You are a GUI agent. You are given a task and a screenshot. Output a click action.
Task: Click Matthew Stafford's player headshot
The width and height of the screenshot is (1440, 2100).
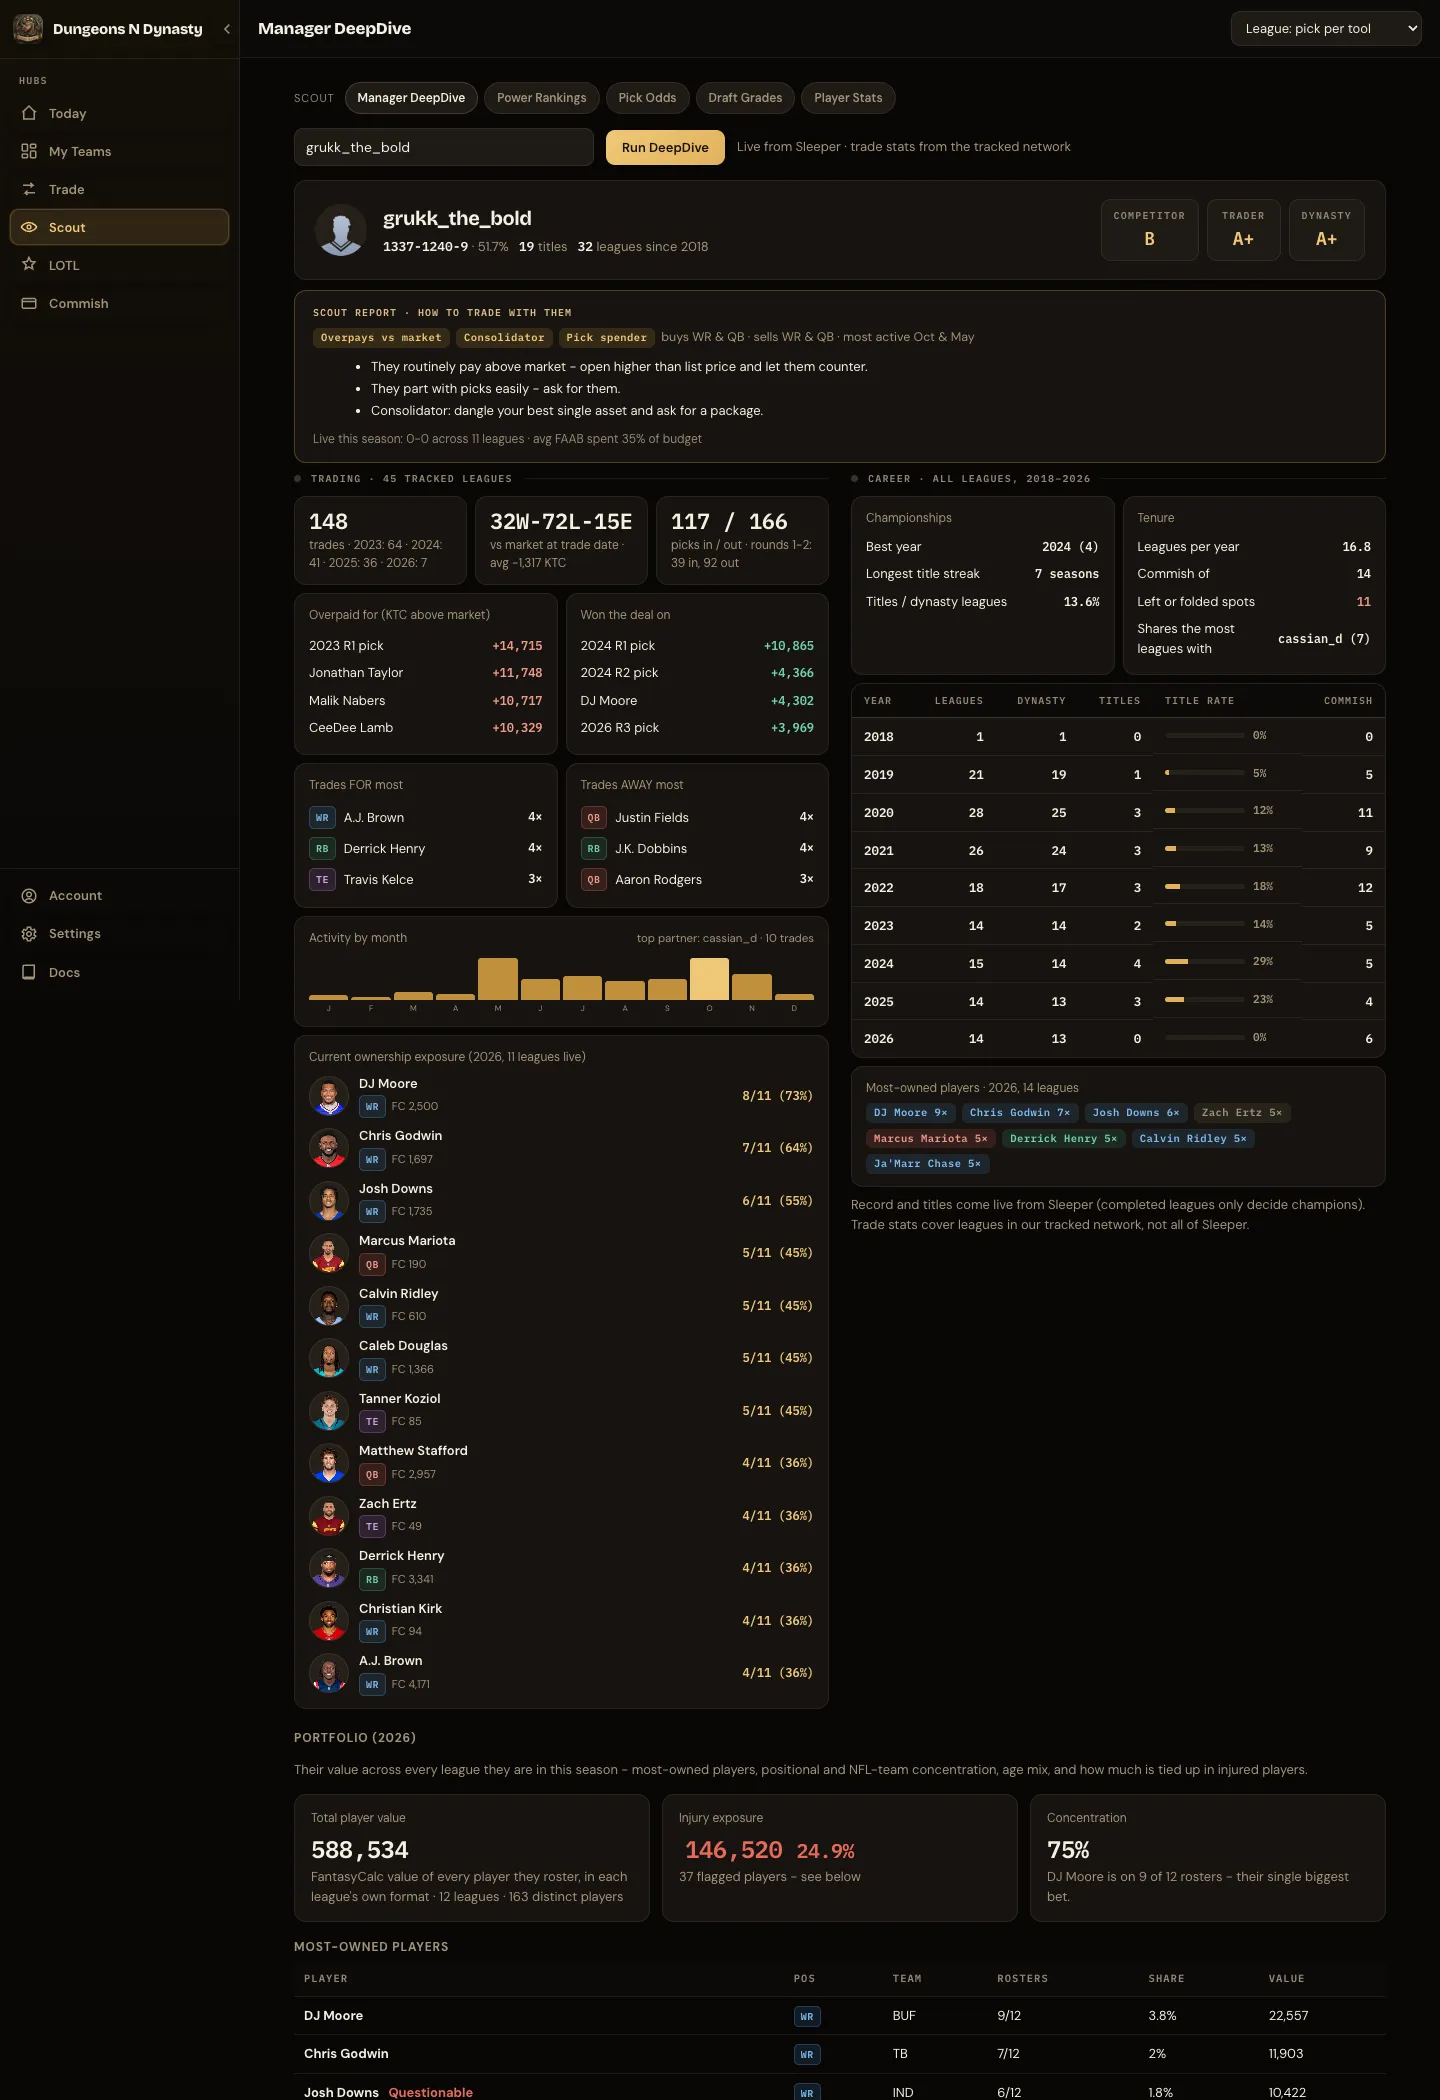pyautogui.click(x=328, y=1463)
